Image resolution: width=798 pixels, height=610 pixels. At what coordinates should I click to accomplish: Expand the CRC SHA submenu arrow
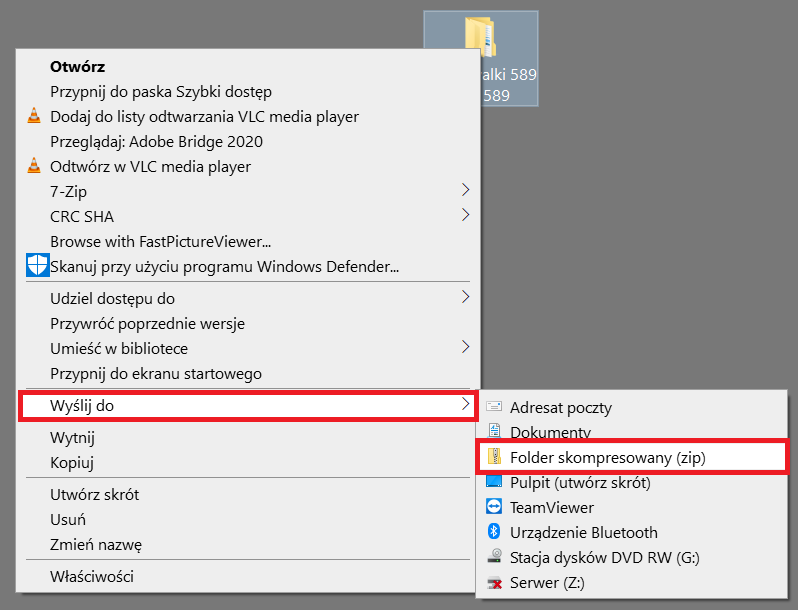(x=465, y=214)
